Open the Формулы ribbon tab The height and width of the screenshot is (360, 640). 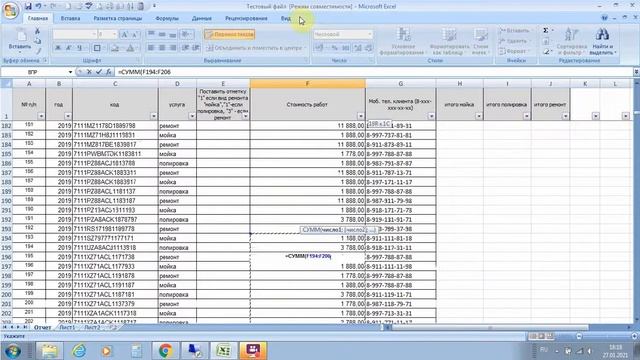pyautogui.click(x=167, y=18)
